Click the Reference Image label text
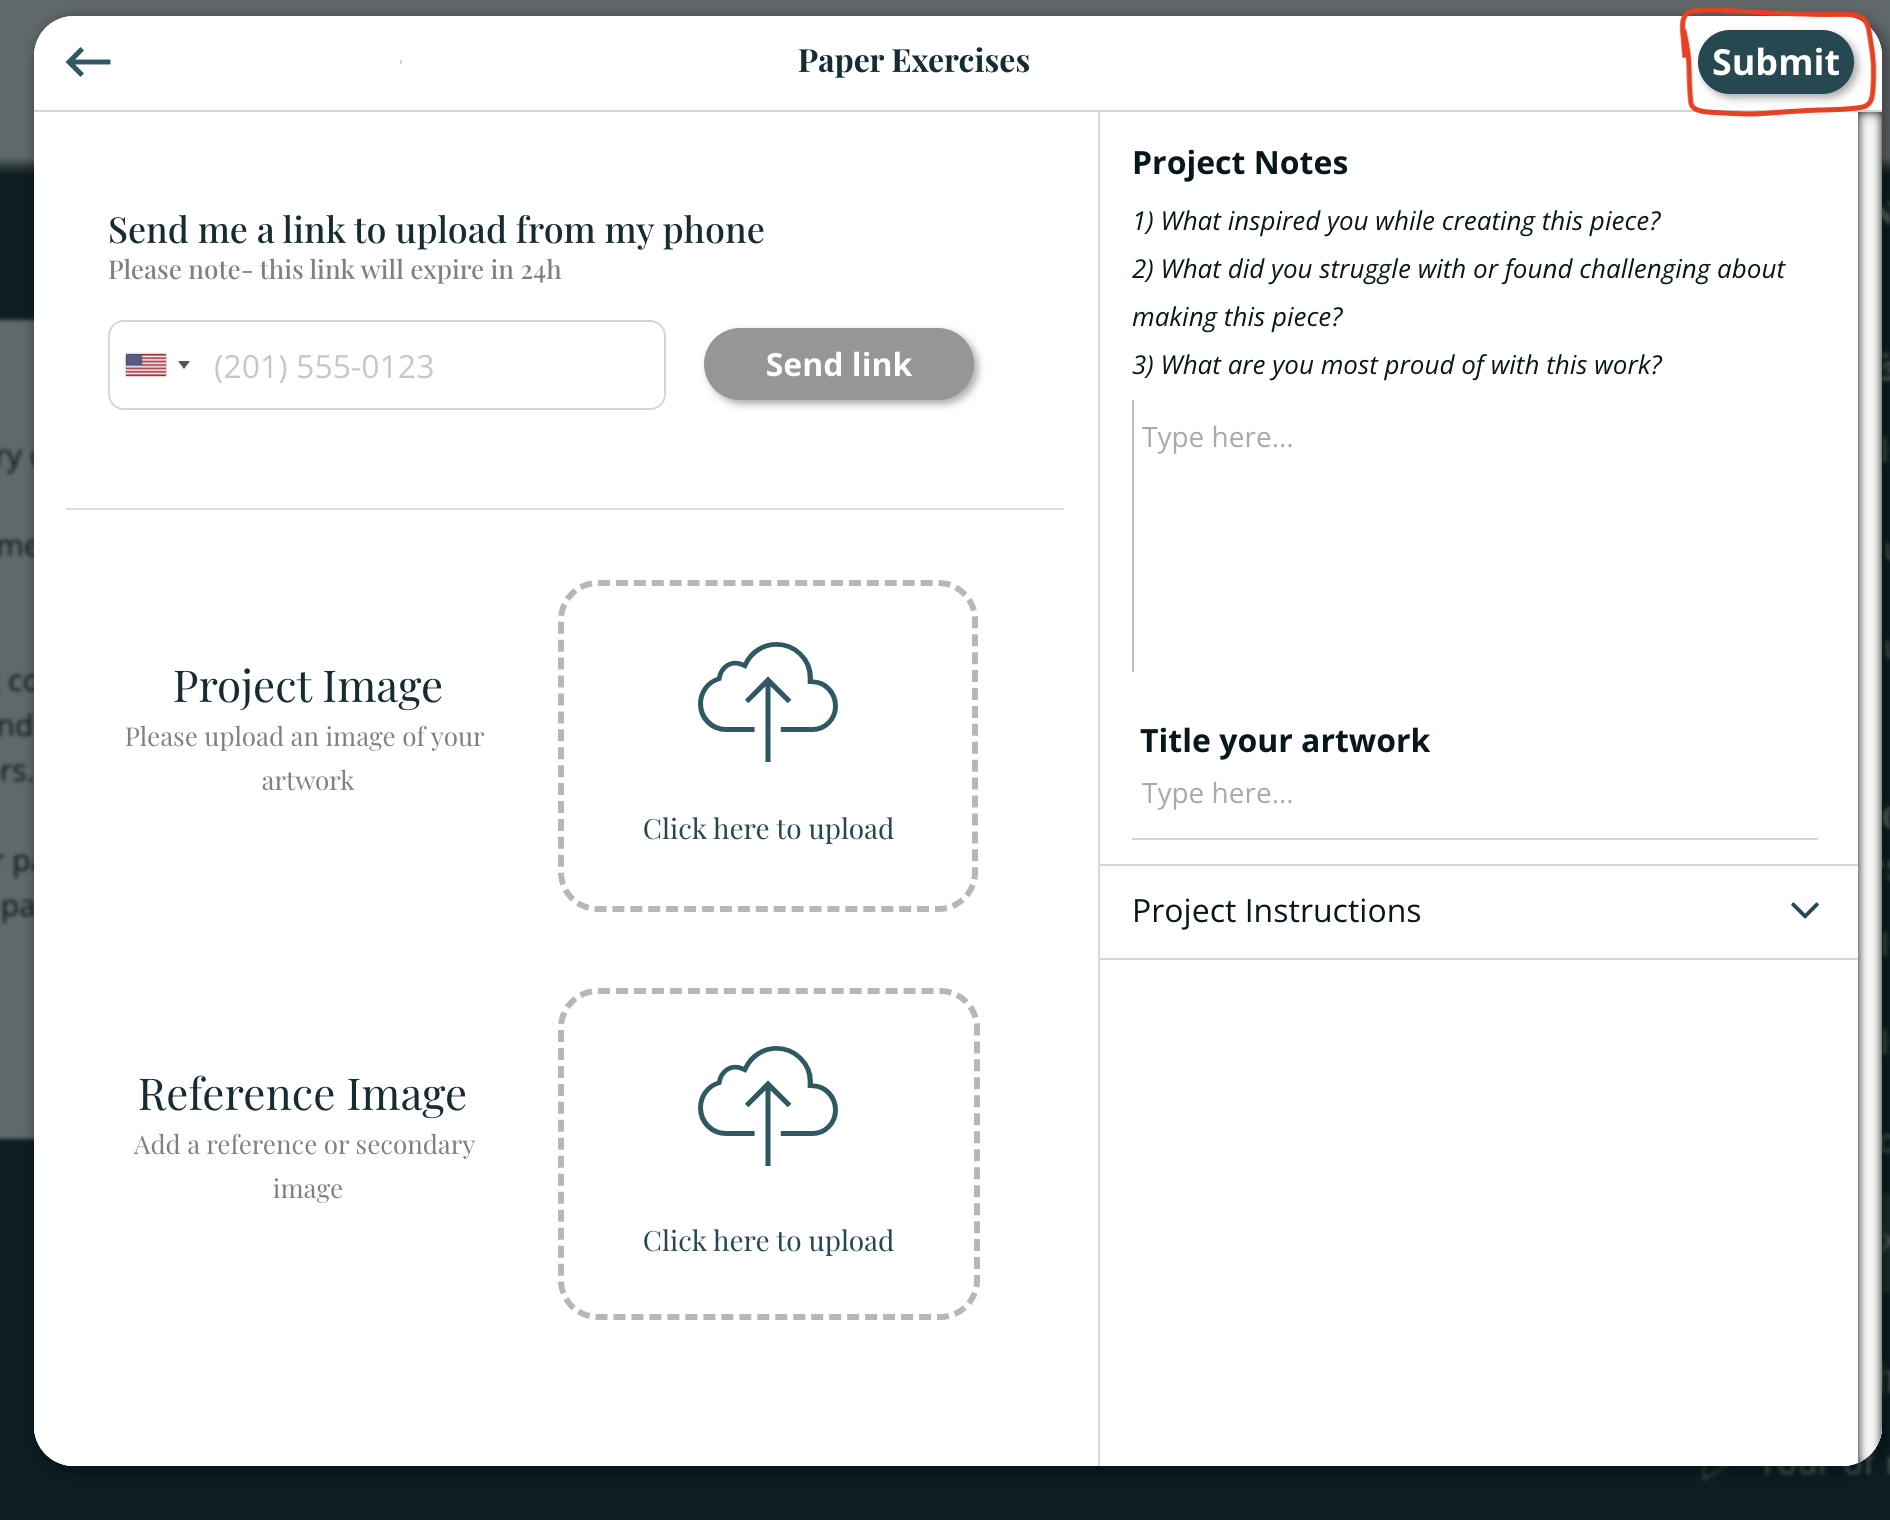The image size is (1890, 1520). [302, 1095]
